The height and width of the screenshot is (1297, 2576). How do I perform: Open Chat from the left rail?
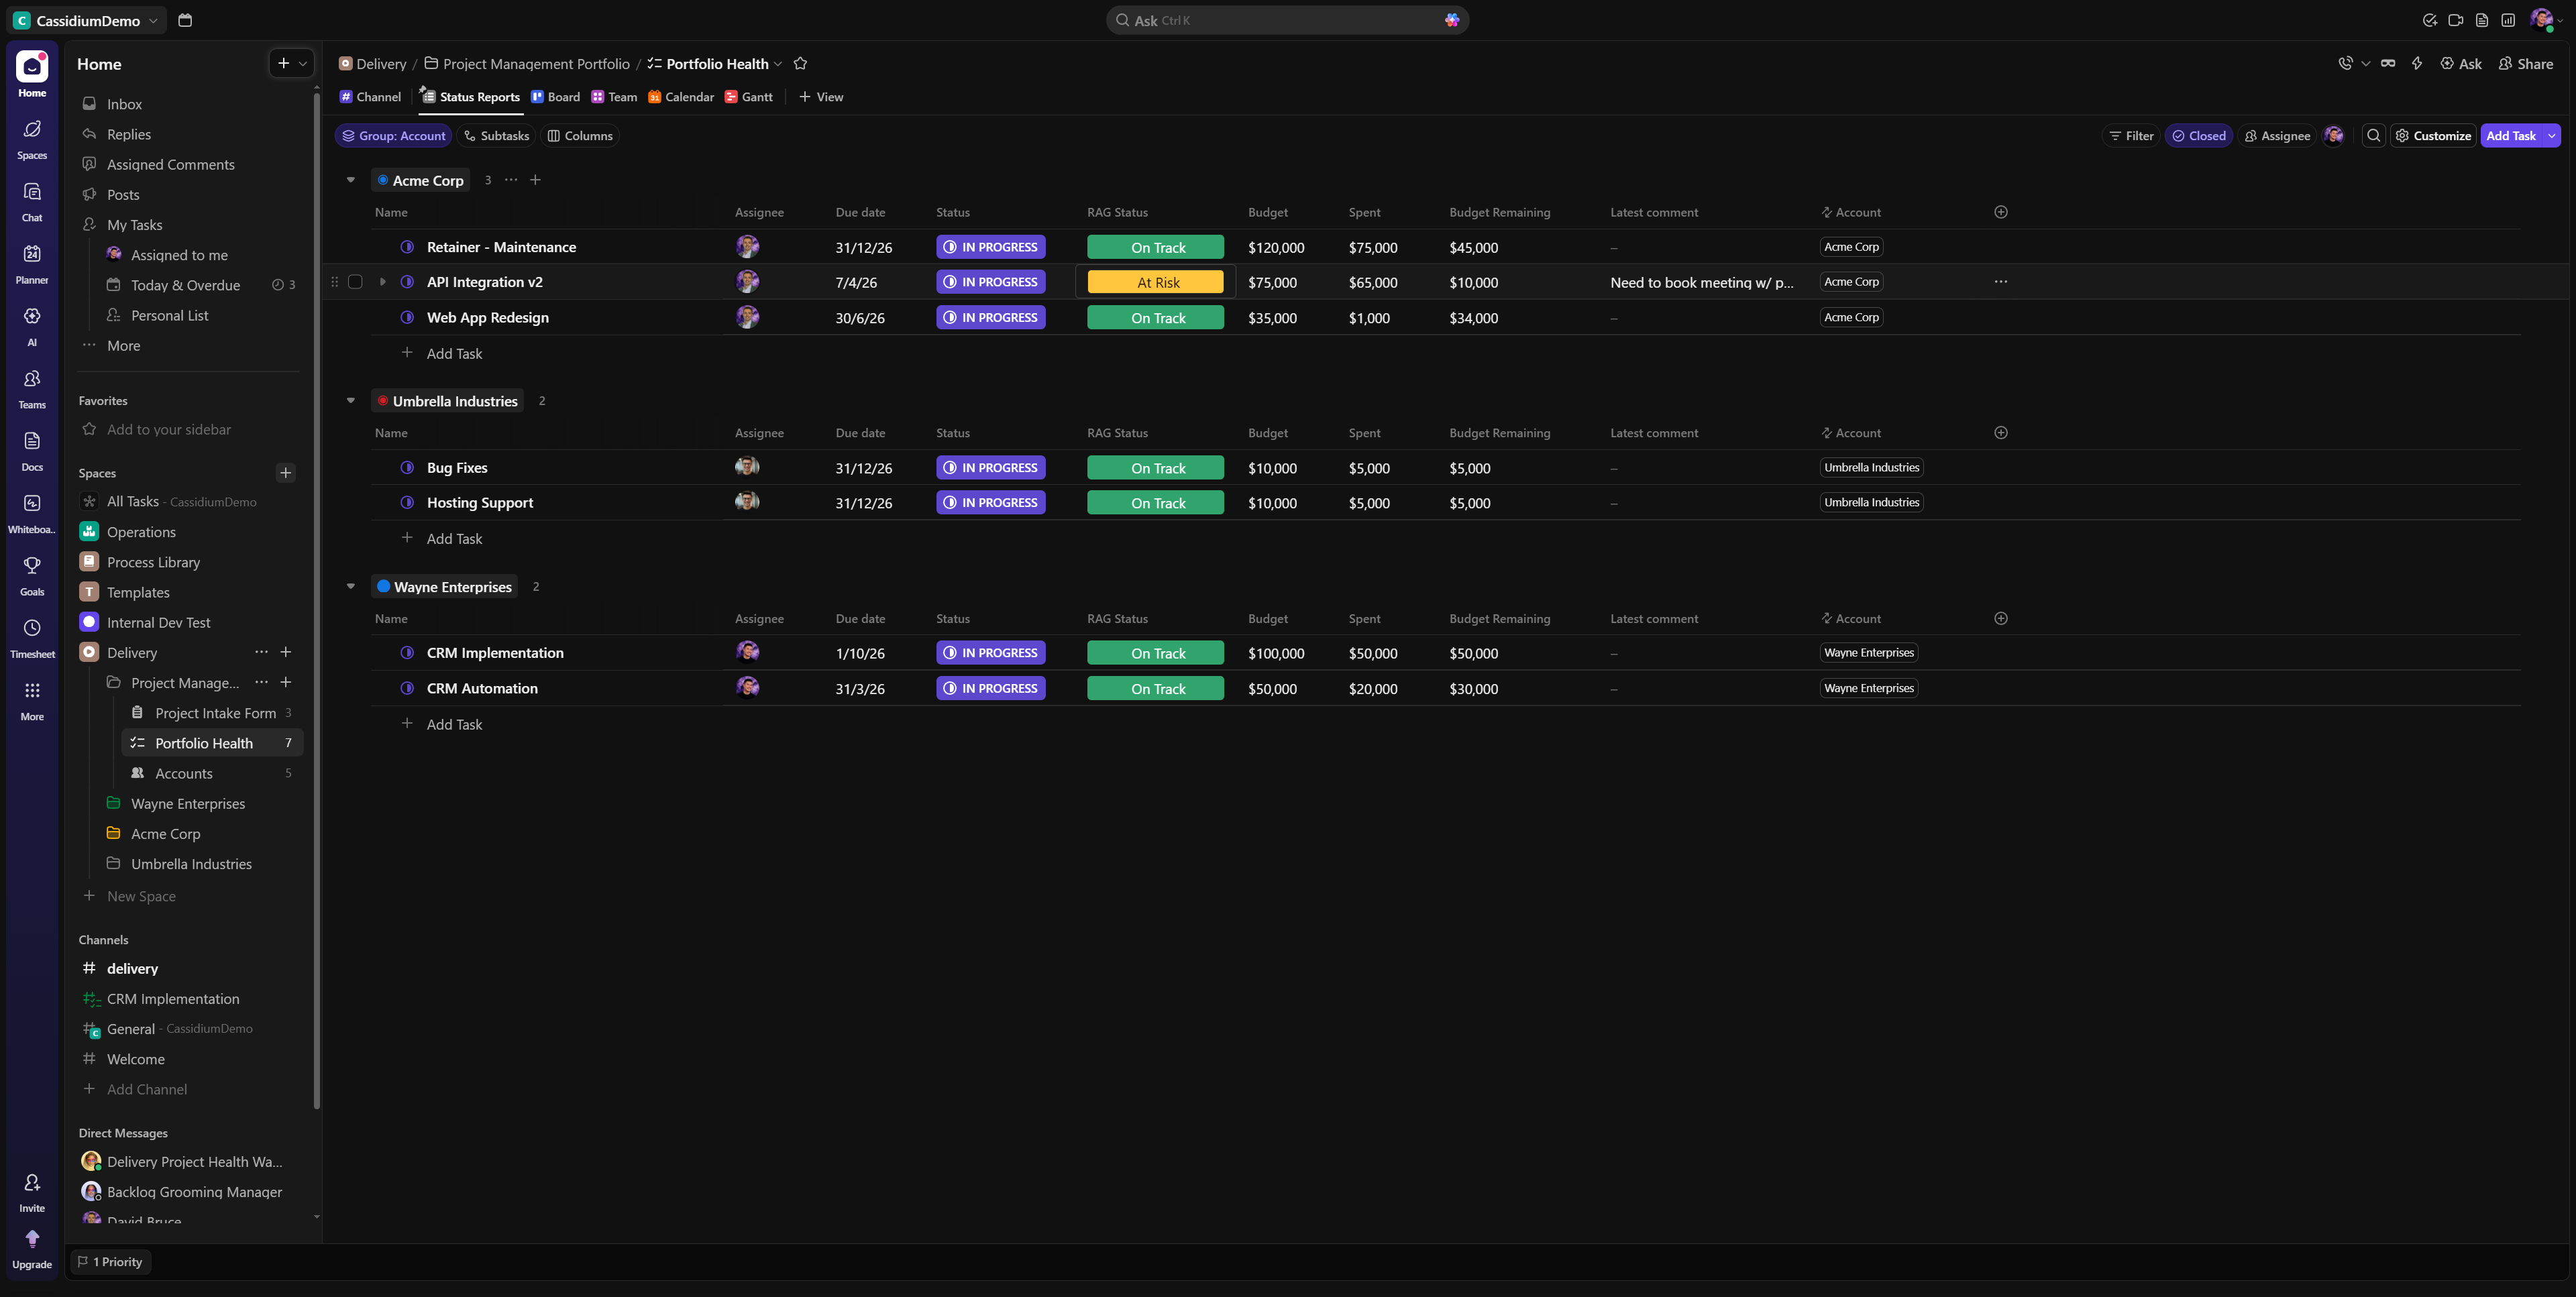[x=32, y=201]
